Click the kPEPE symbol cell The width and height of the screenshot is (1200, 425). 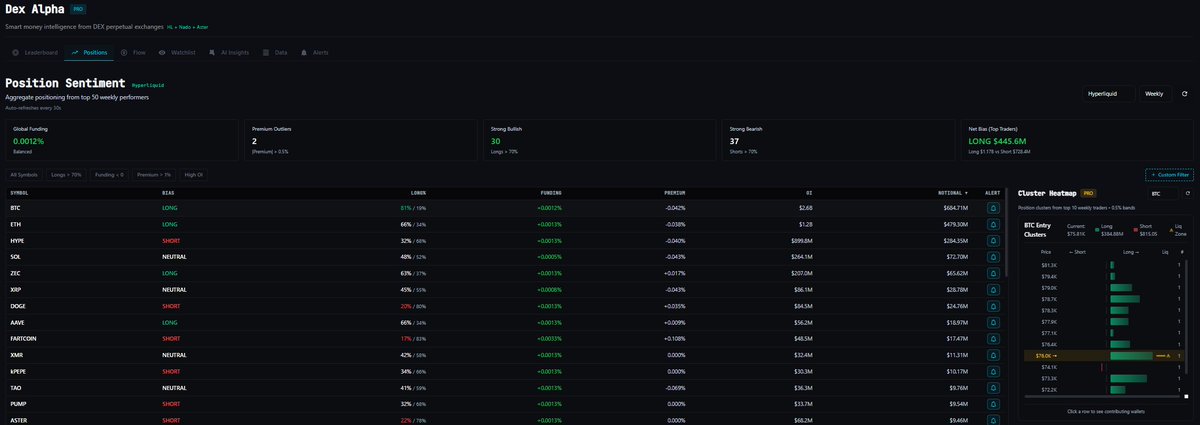tap(18, 371)
